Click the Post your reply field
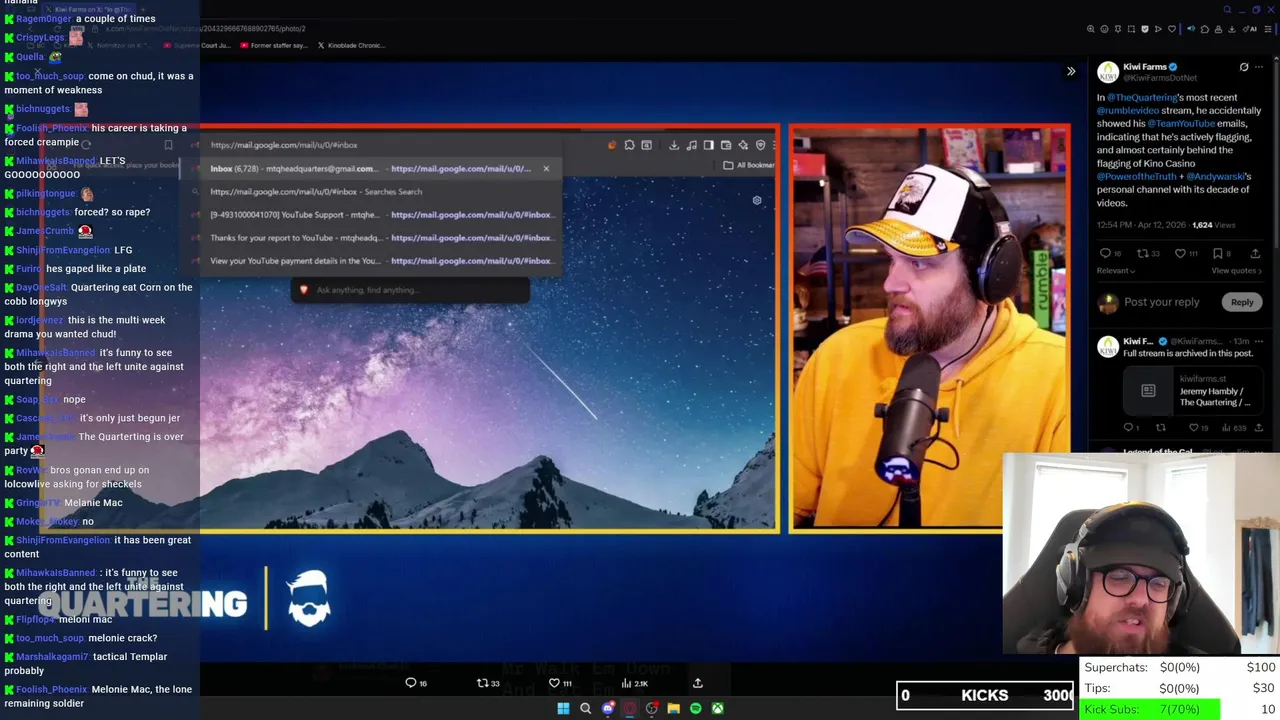The height and width of the screenshot is (720, 1280). pyautogui.click(x=1161, y=302)
